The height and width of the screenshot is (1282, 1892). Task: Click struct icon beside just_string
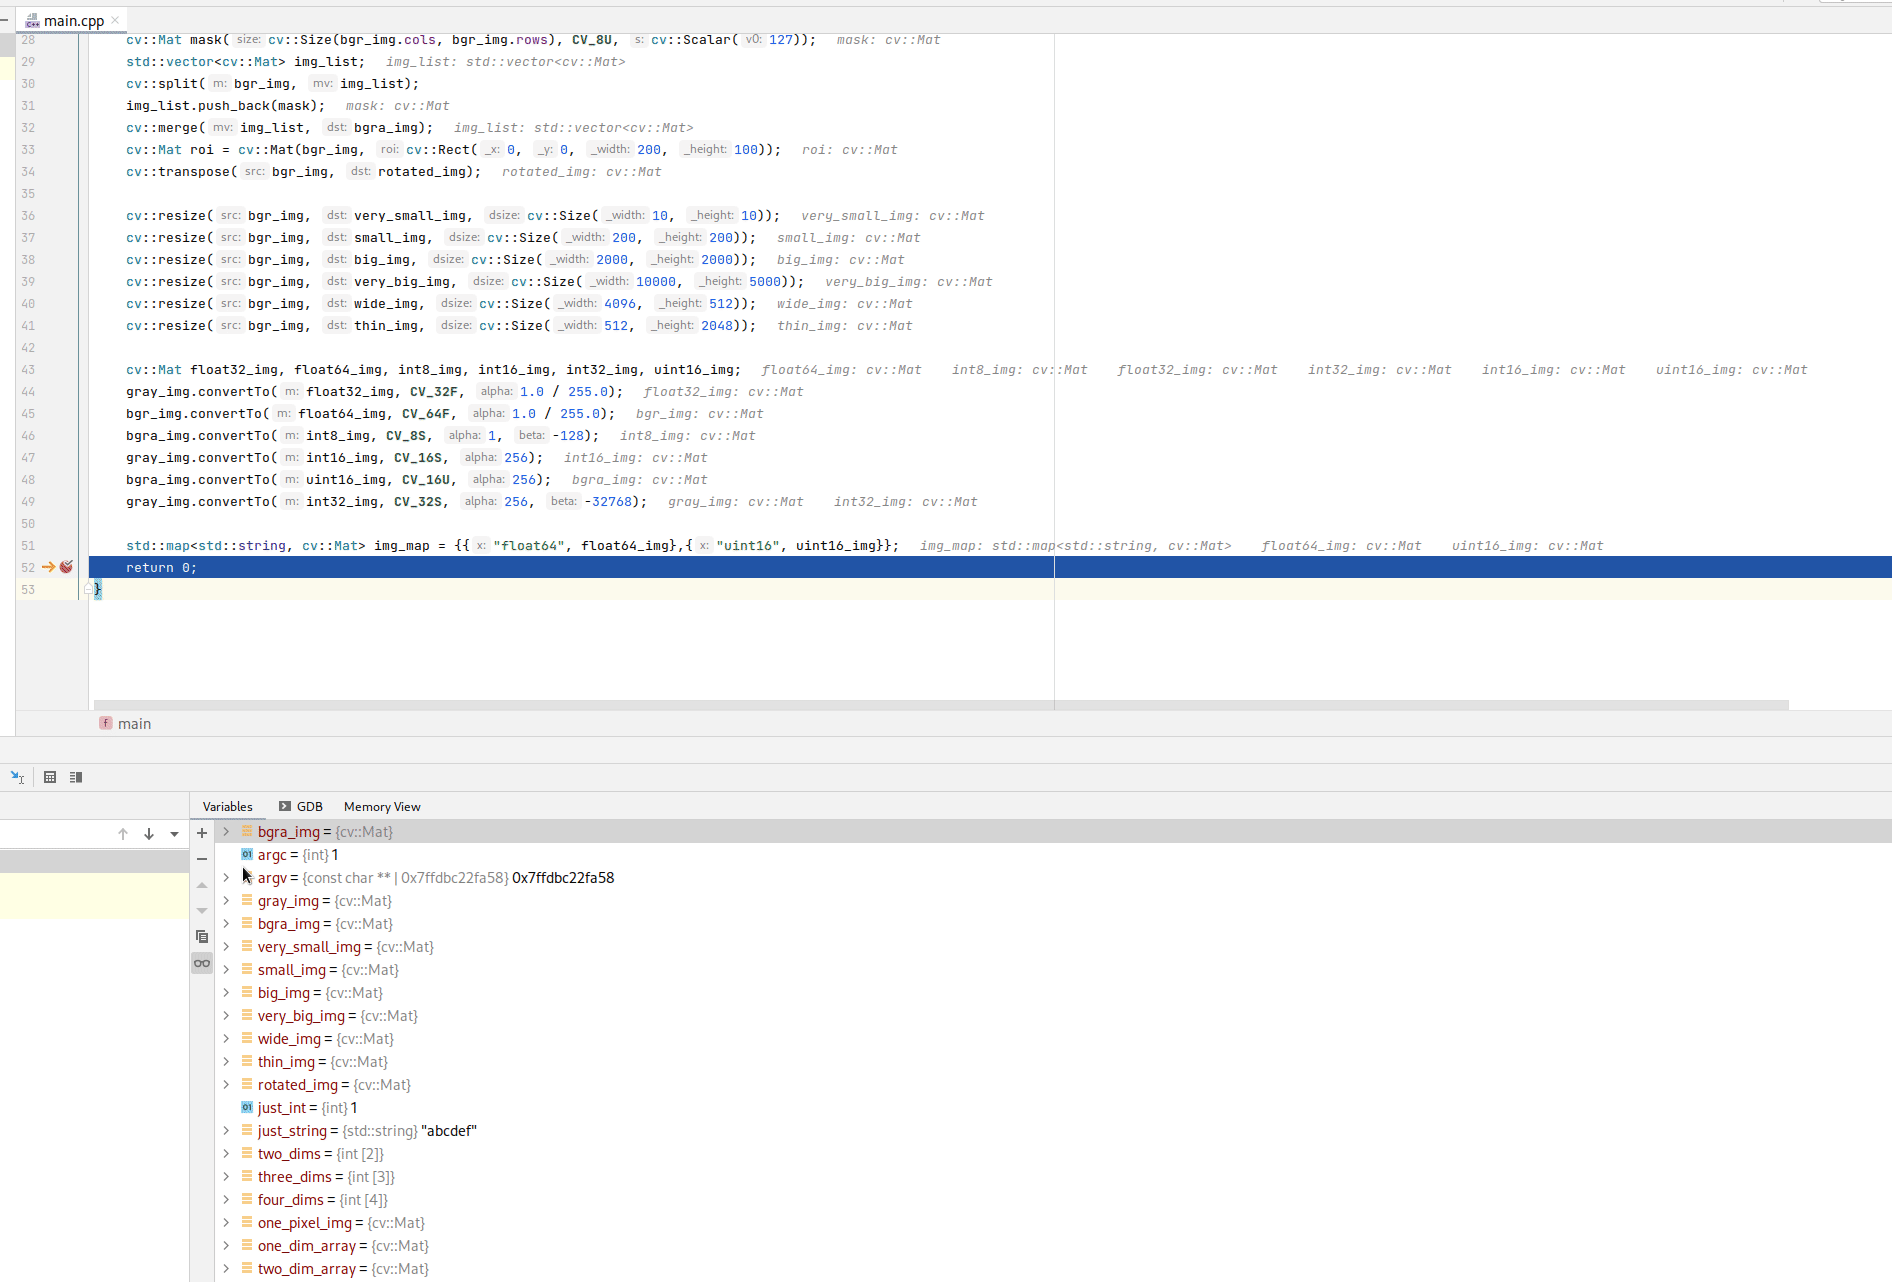point(247,1130)
